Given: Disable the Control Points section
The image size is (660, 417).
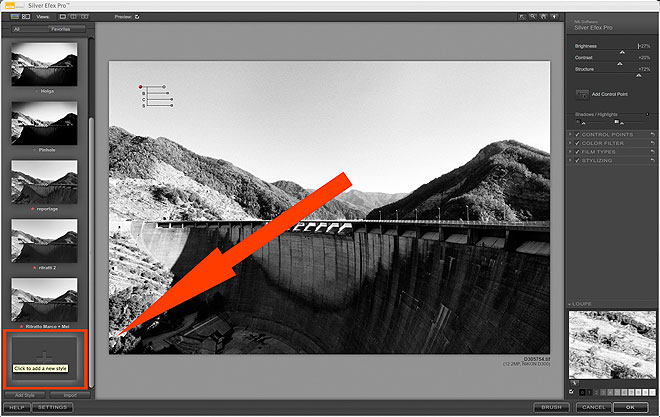Looking at the screenshot, I should 577,135.
